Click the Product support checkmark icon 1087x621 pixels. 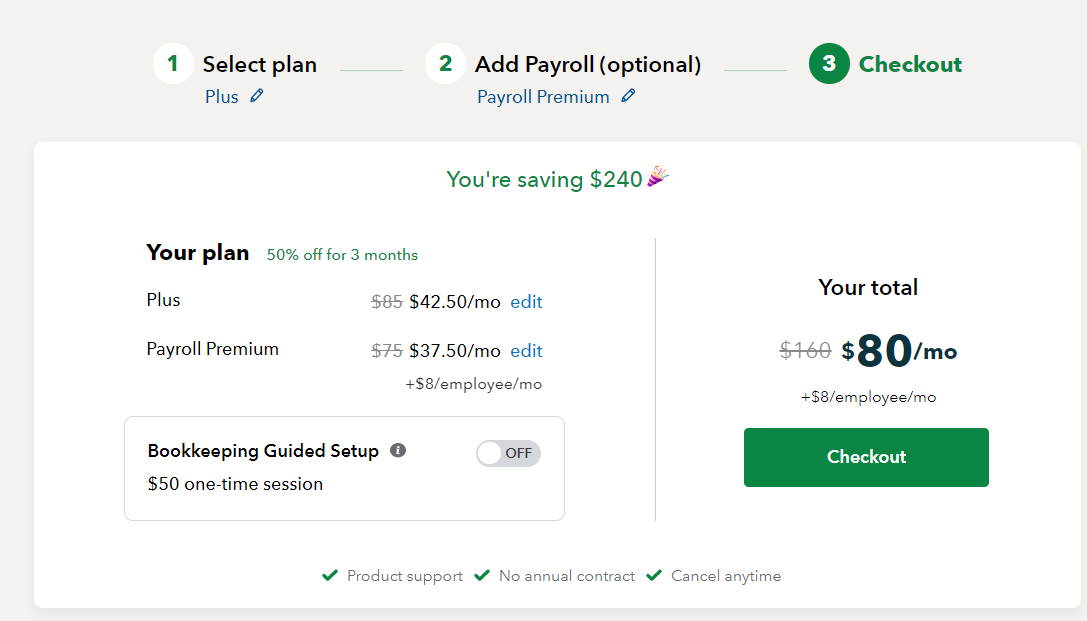330,575
